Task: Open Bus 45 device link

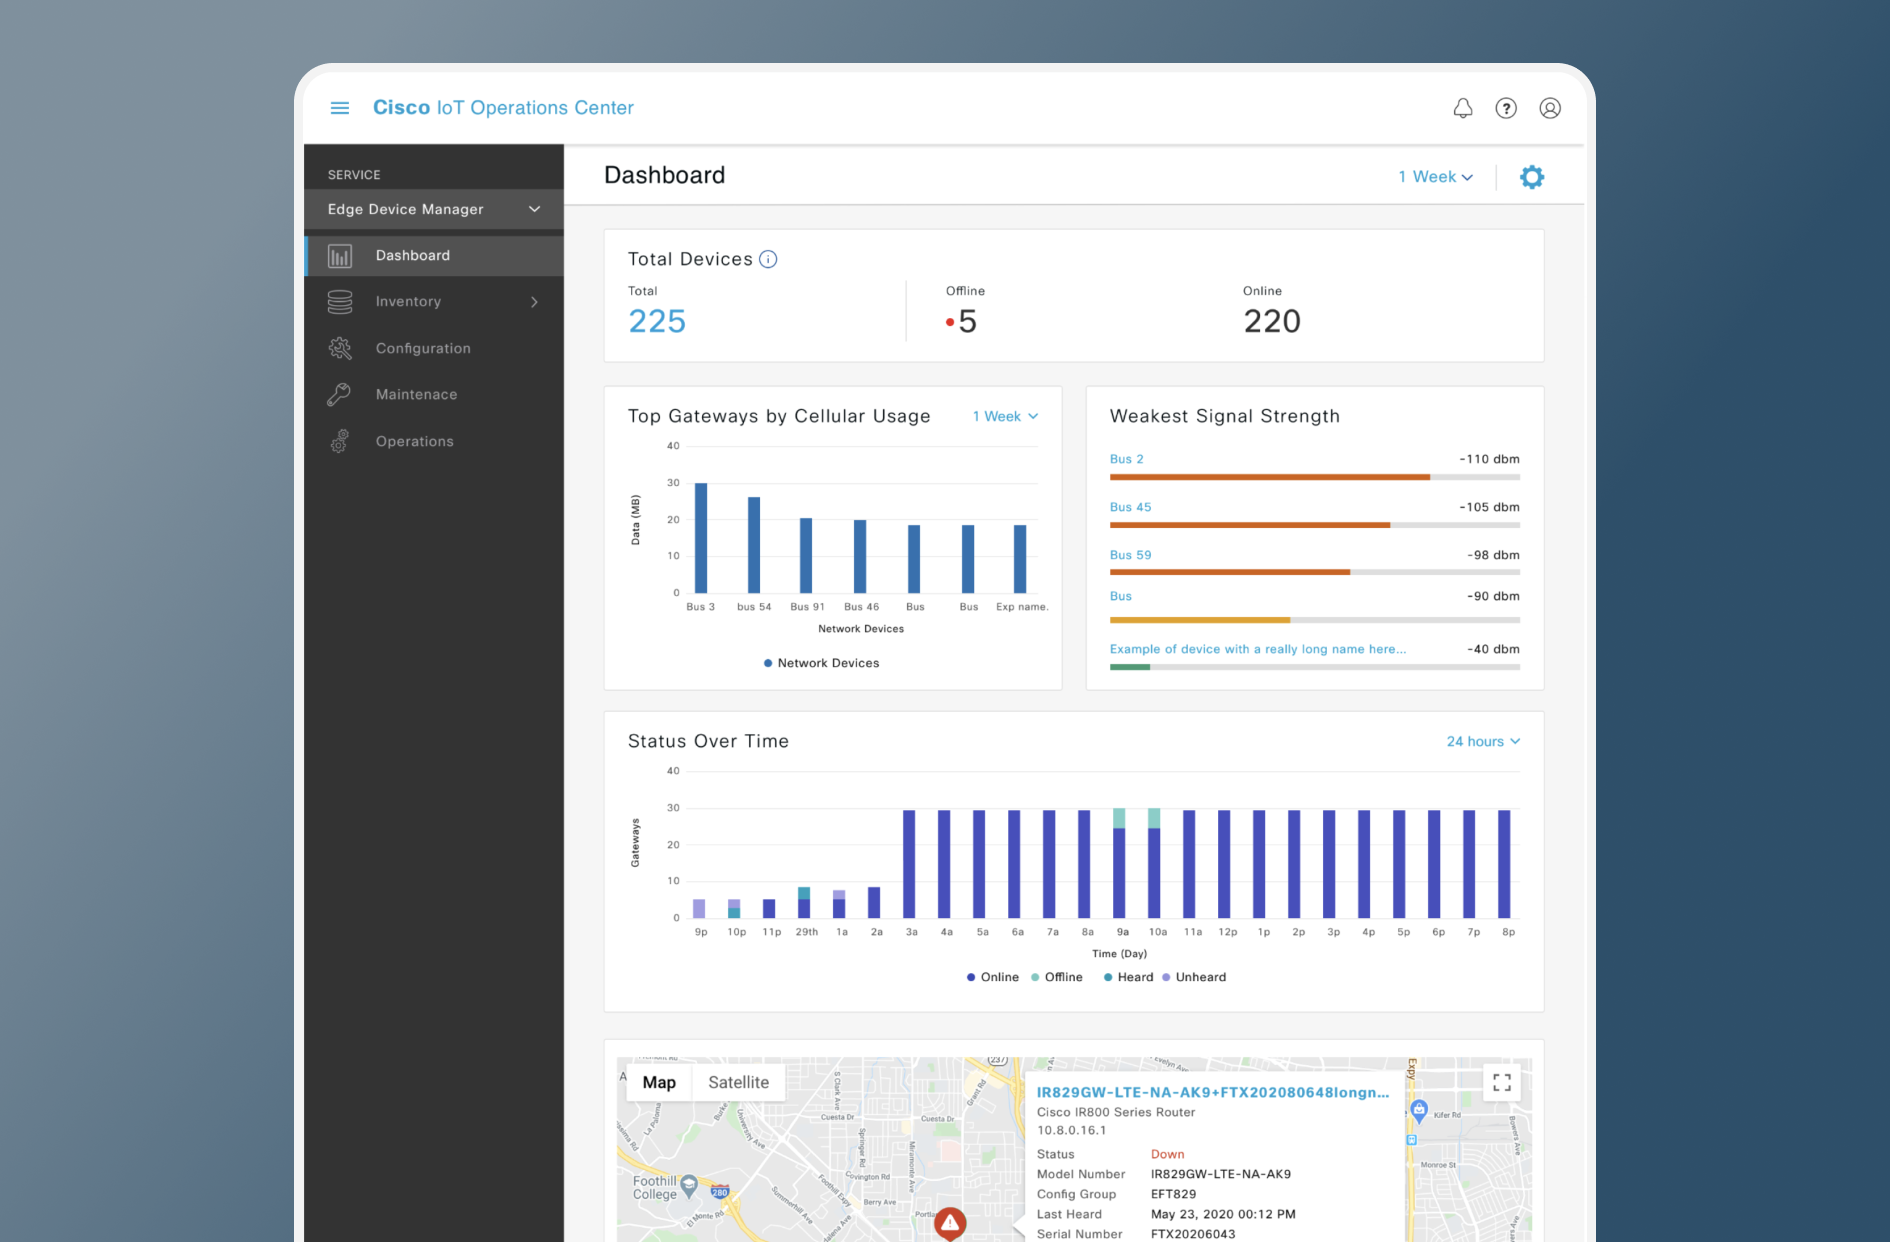Action: pos(1130,507)
